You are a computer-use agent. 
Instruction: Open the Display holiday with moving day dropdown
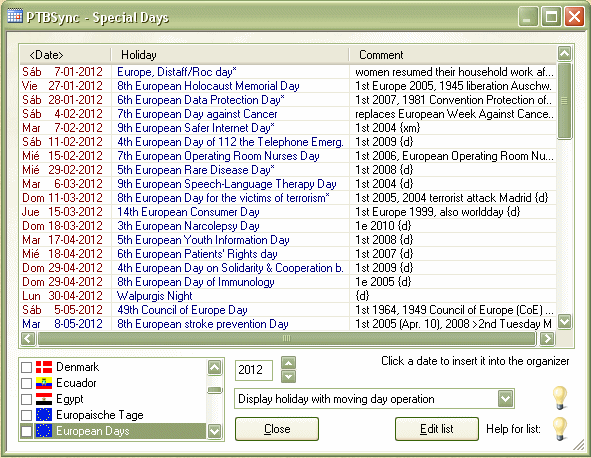pyautogui.click(x=505, y=399)
